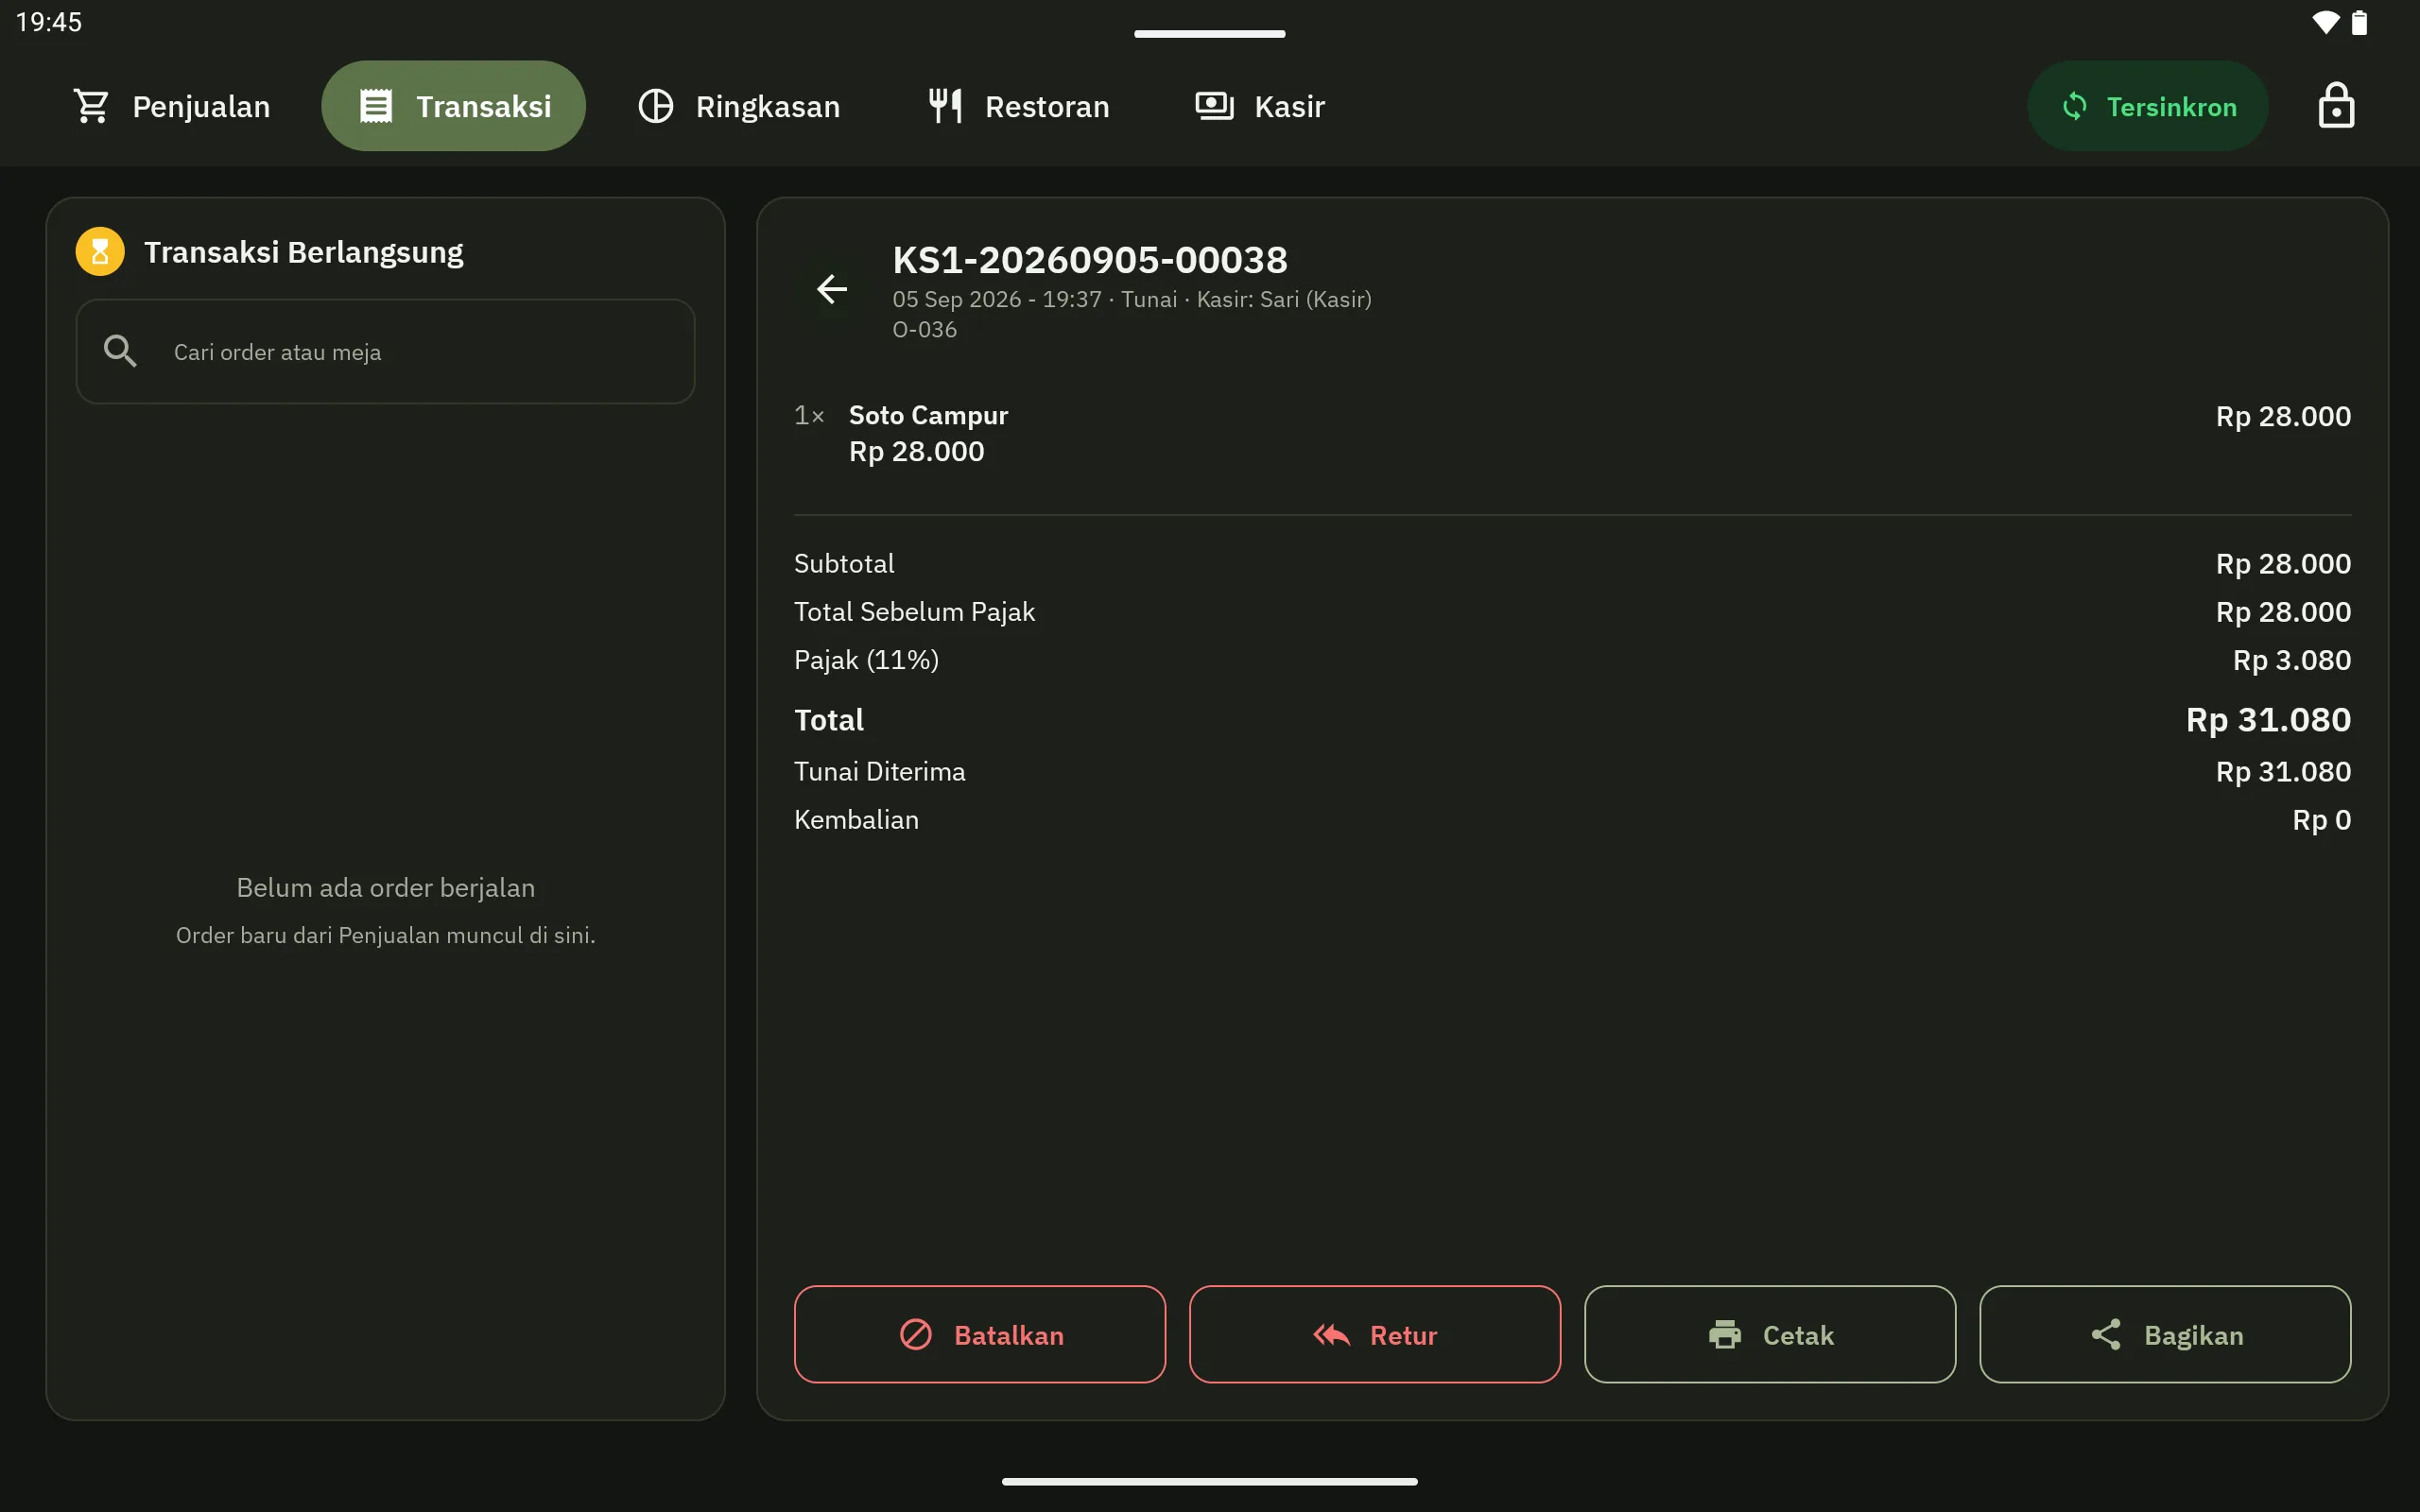The image size is (2420, 1512).
Task: Click the search magnifier icon
Action: (x=120, y=351)
